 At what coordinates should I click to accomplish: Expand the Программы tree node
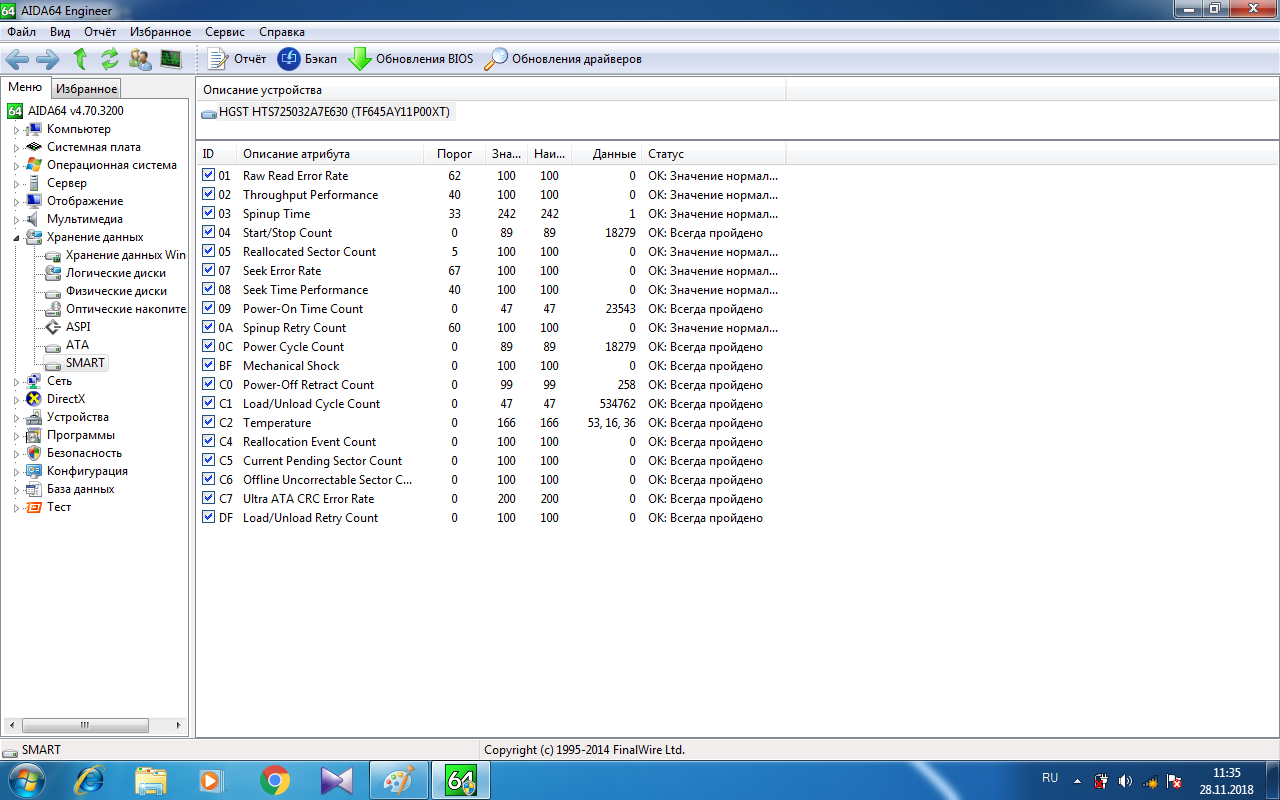pos(16,435)
